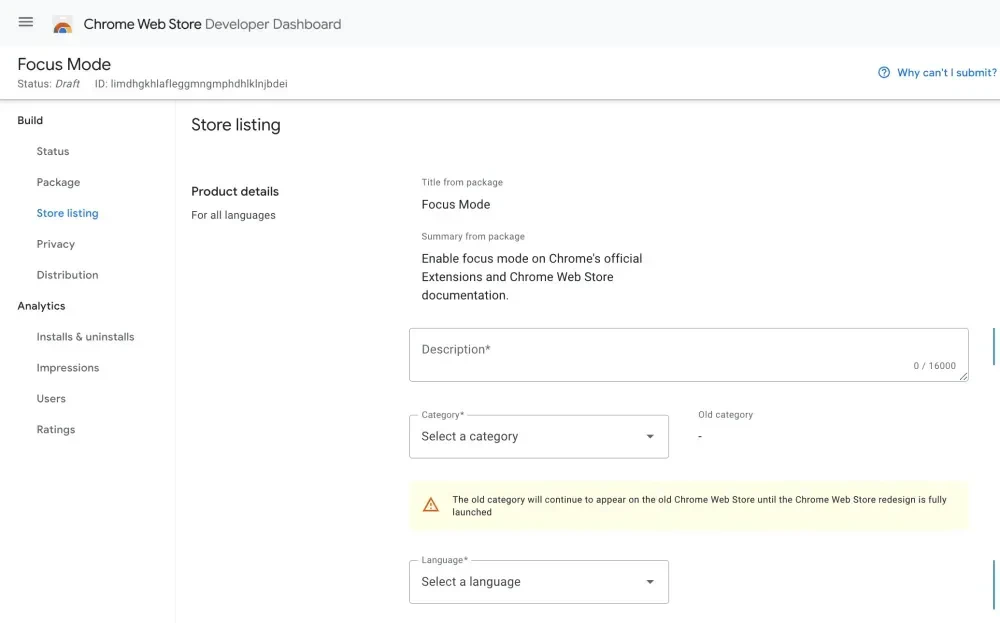Click the Description text field
The height and width of the screenshot is (623, 1000).
[x=689, y=355]
